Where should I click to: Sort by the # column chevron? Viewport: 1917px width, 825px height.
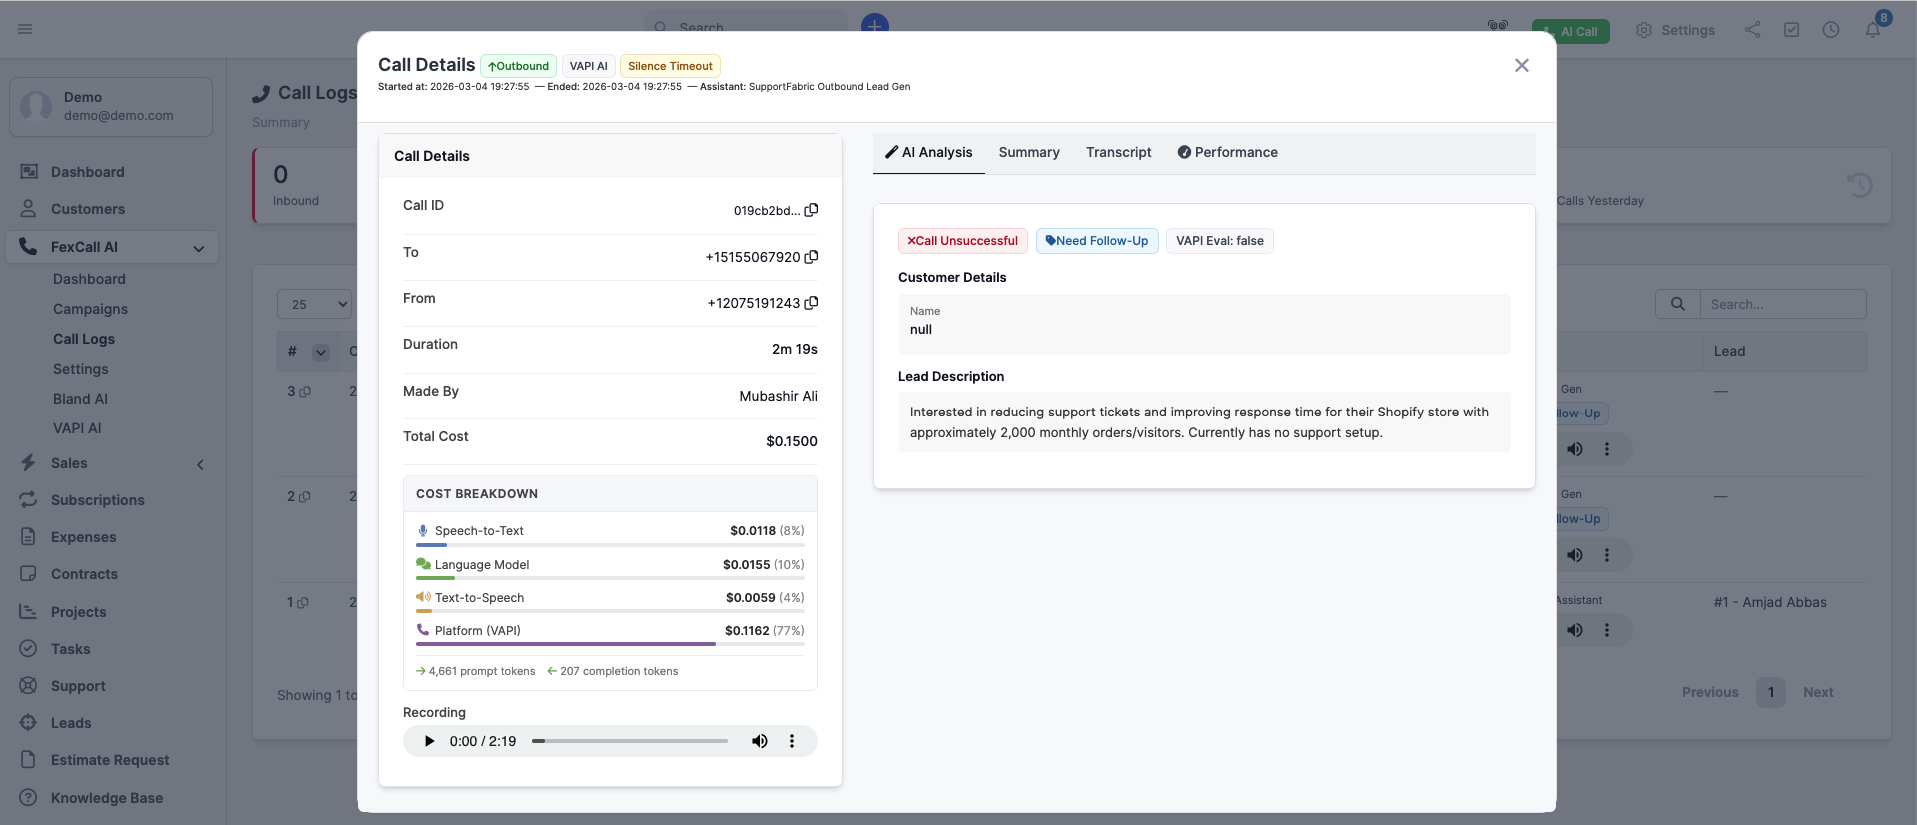point(321,352)
